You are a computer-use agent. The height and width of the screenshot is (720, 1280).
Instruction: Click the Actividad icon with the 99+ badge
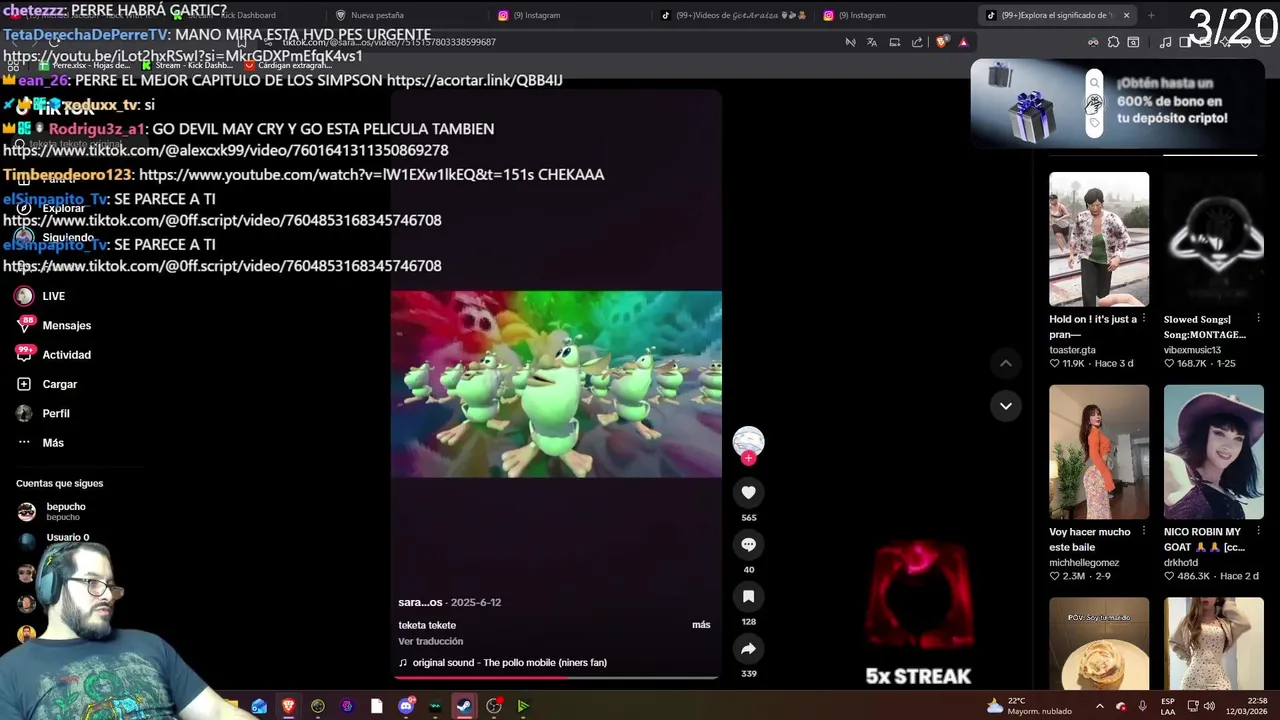pyautogui.click(x=25, y=354)
